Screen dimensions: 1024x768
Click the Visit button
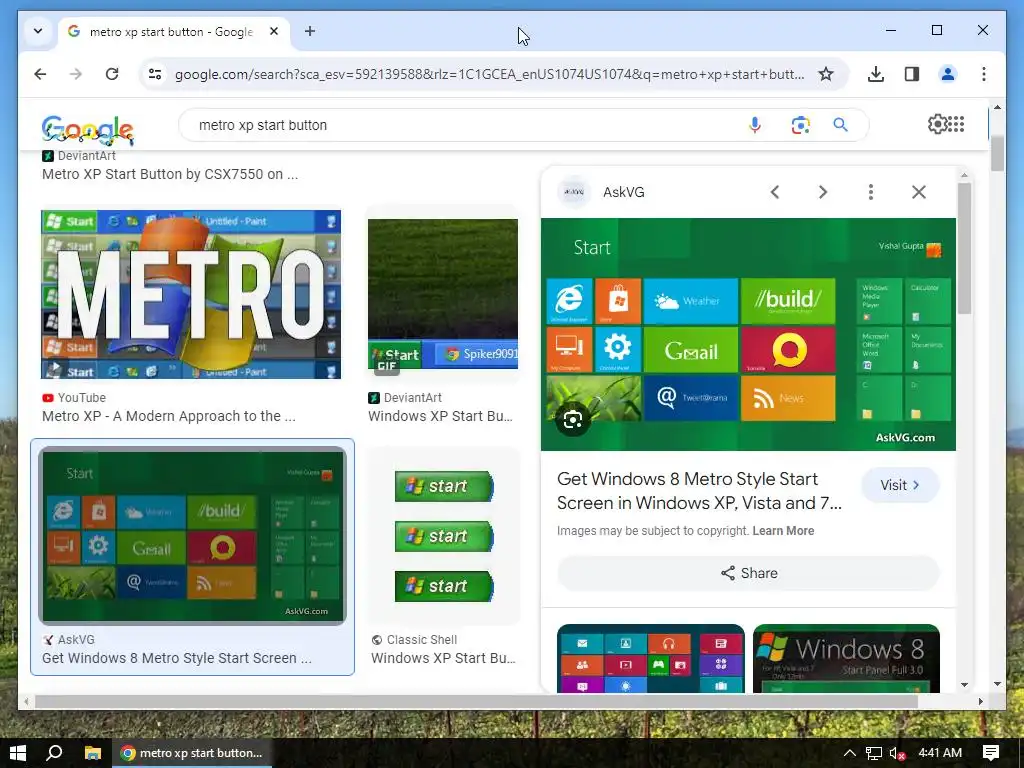coord(899,485)
